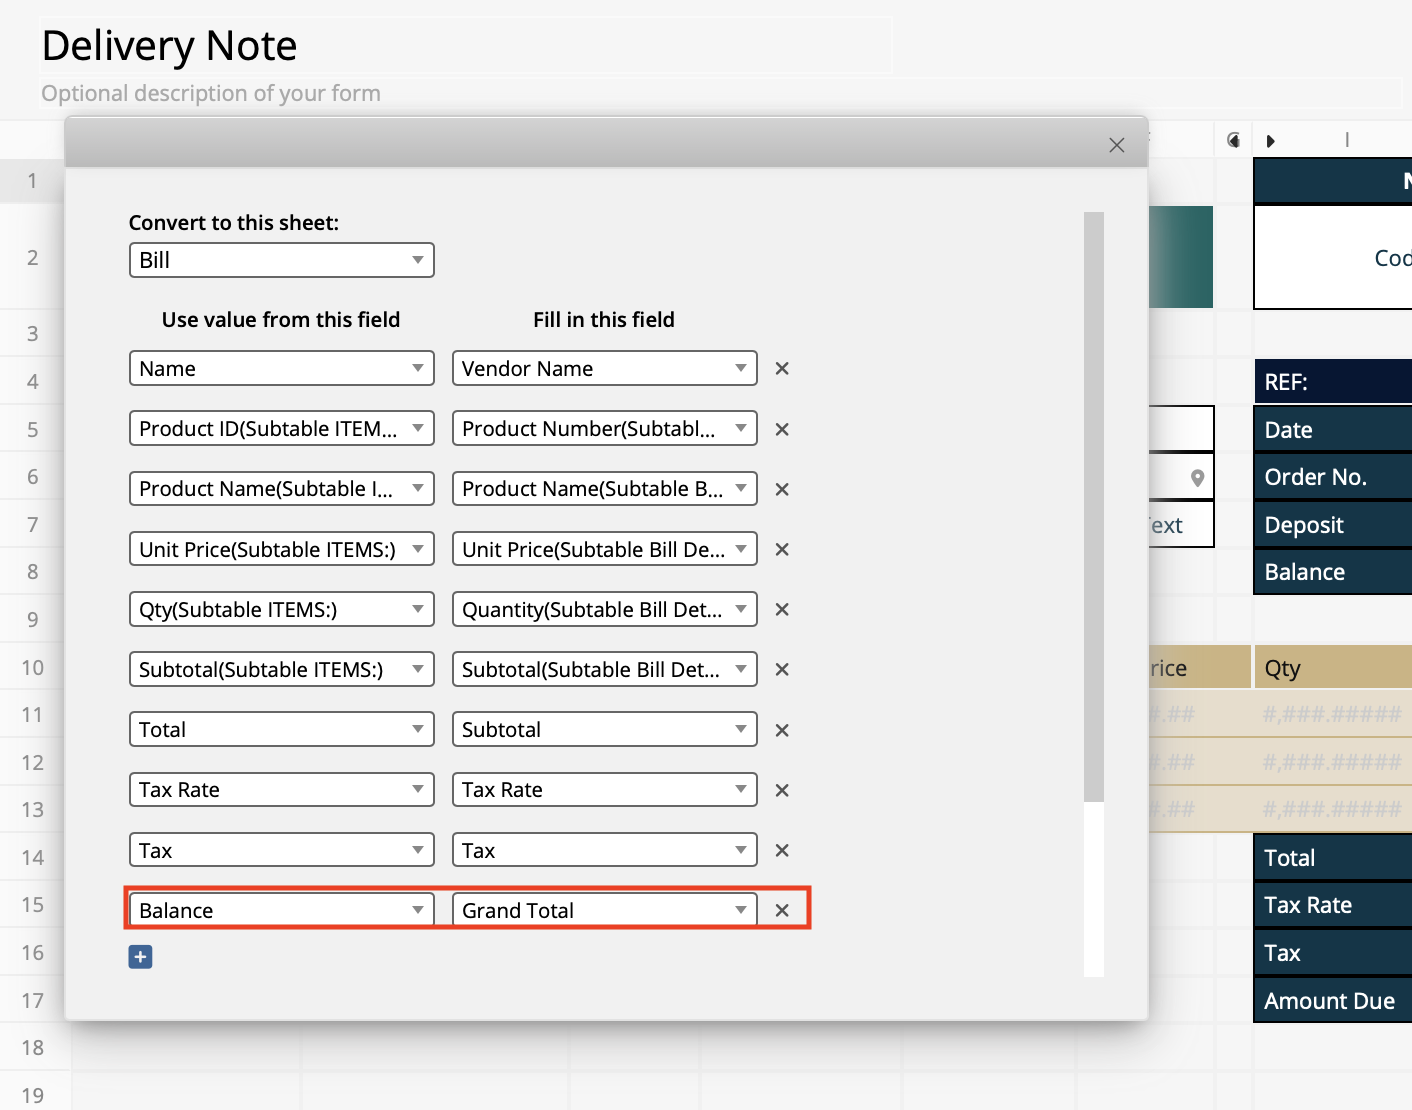Delete the Tax Rate mapping row
This screenshot has width=1412, height=1110.
pos(782,790)
